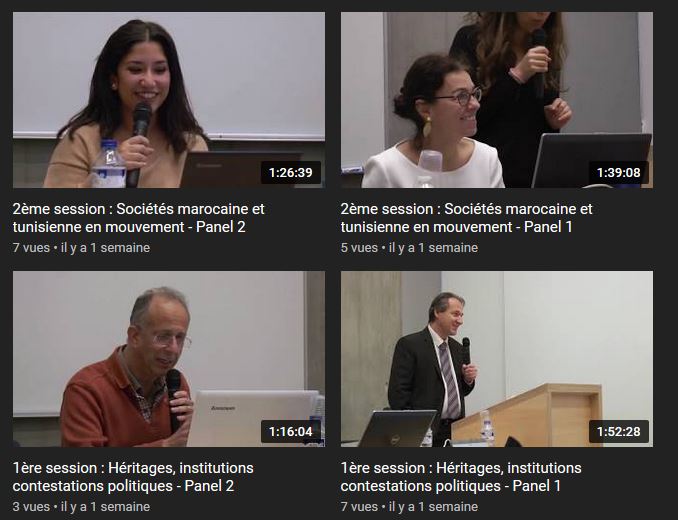
Task: Click title '2ème session : Sociétés marocaine... Panel 2'
Action: [138, 218]
